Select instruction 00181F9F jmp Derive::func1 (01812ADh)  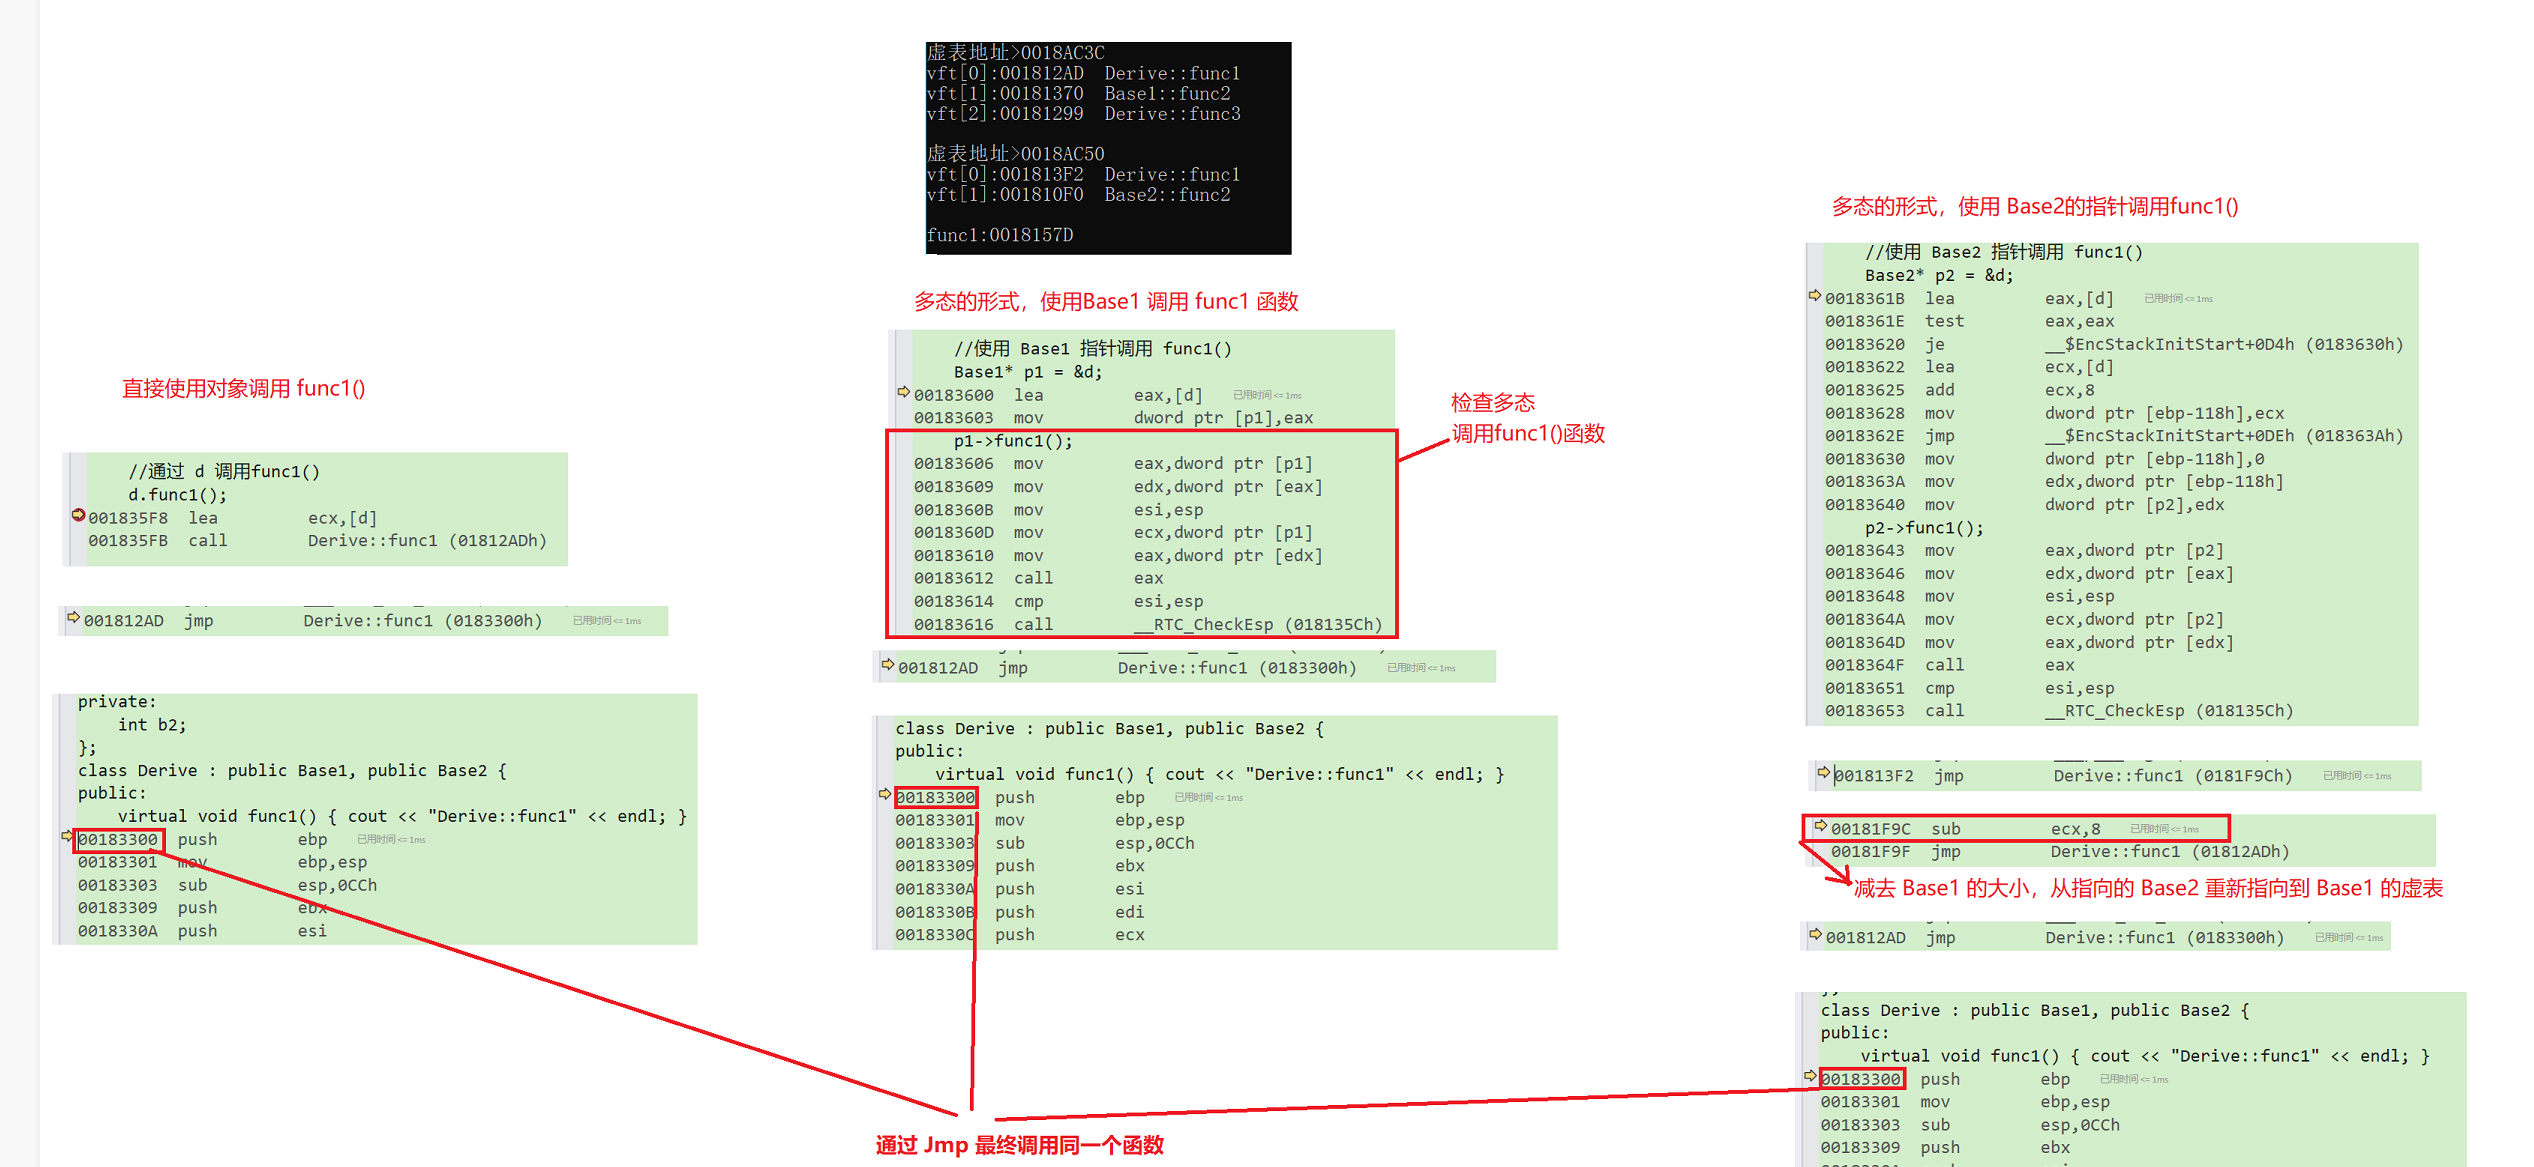[x=2060, y=852]
